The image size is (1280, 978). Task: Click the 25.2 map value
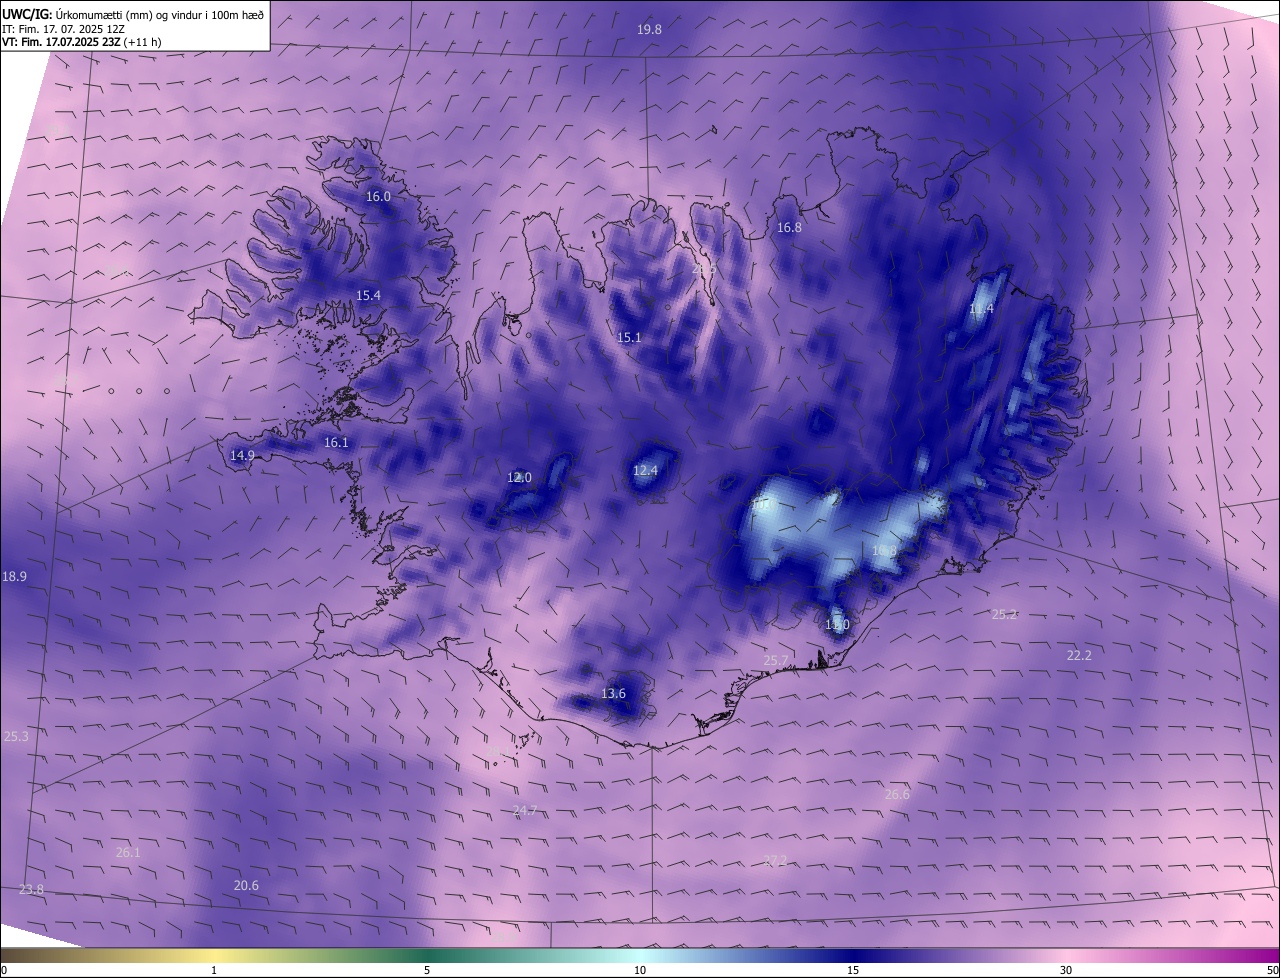coord(1004,615)
